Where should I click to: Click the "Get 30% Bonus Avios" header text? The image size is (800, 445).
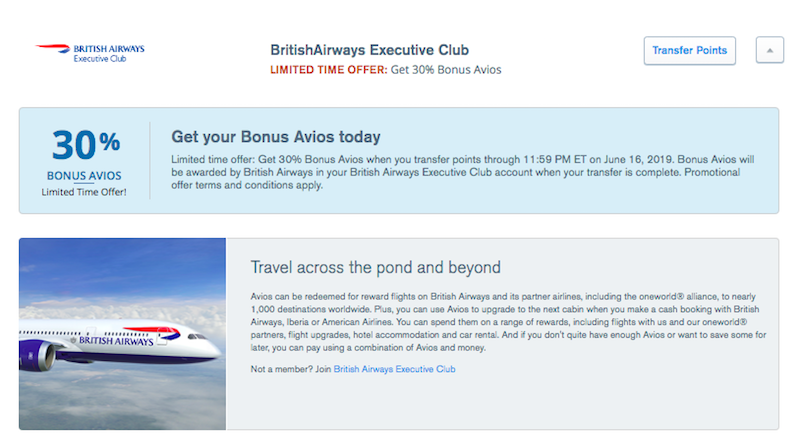pyautogui.click(x=446, y=70)
